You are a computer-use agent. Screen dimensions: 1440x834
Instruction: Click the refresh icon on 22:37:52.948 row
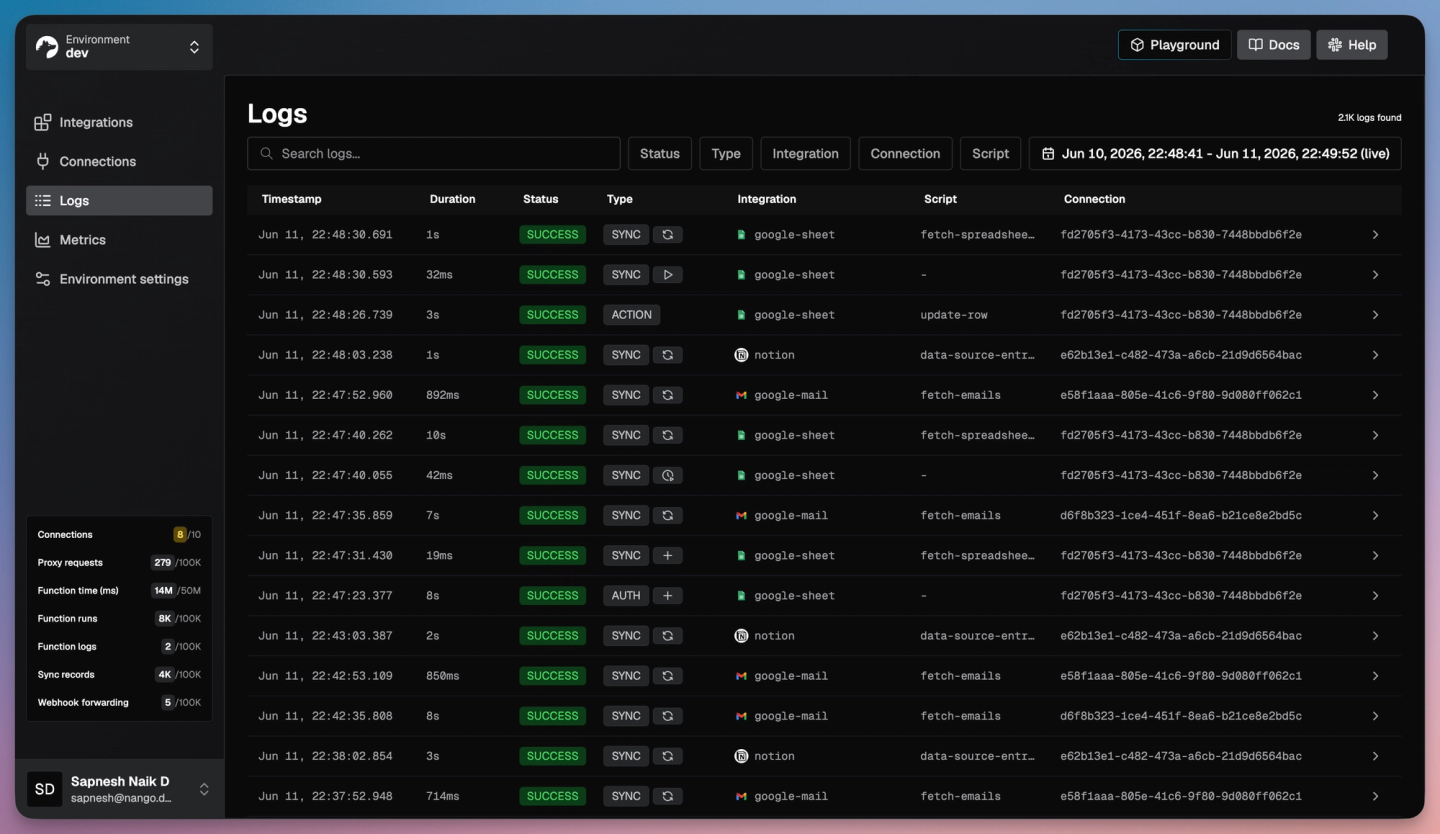(x=668, y=796)
